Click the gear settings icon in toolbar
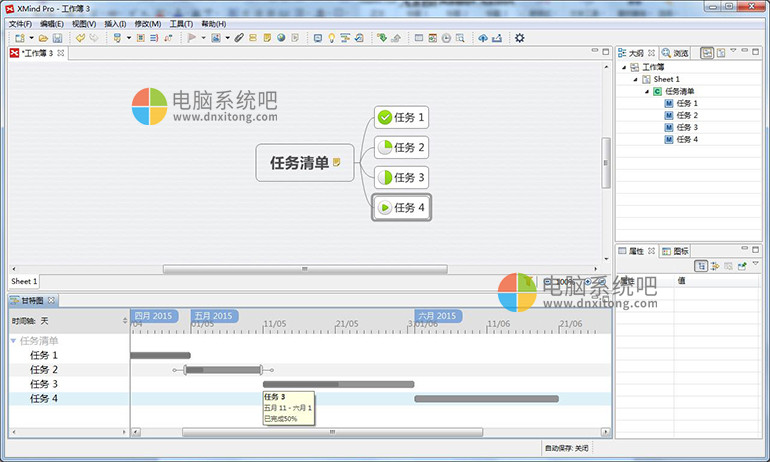 point(519,38)
